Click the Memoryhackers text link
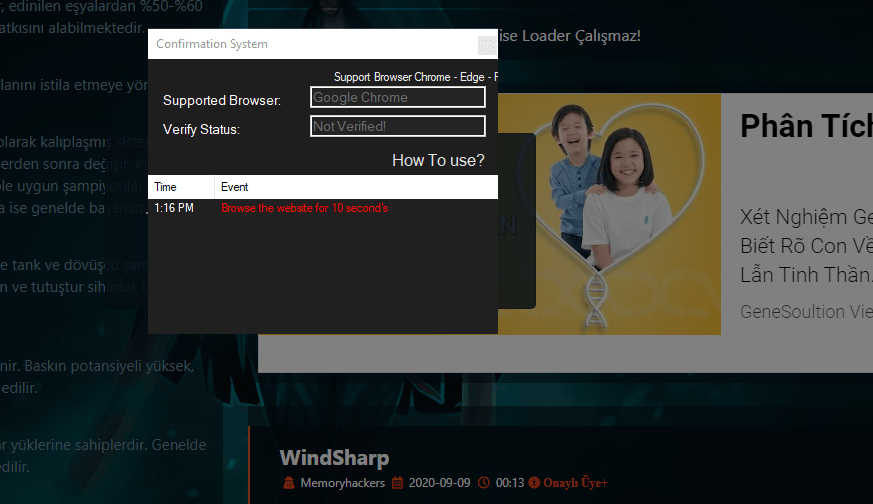 (342, 483)
